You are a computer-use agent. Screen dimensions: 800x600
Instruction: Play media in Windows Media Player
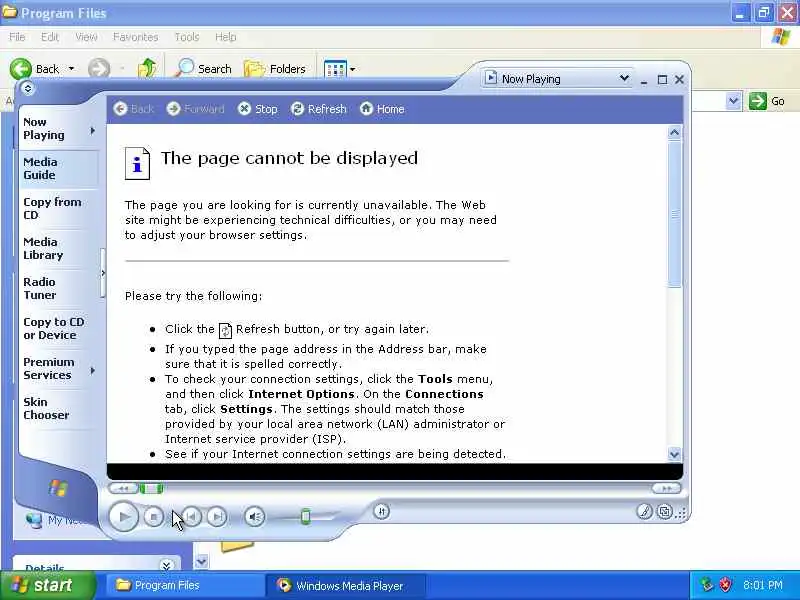(123, 517)
